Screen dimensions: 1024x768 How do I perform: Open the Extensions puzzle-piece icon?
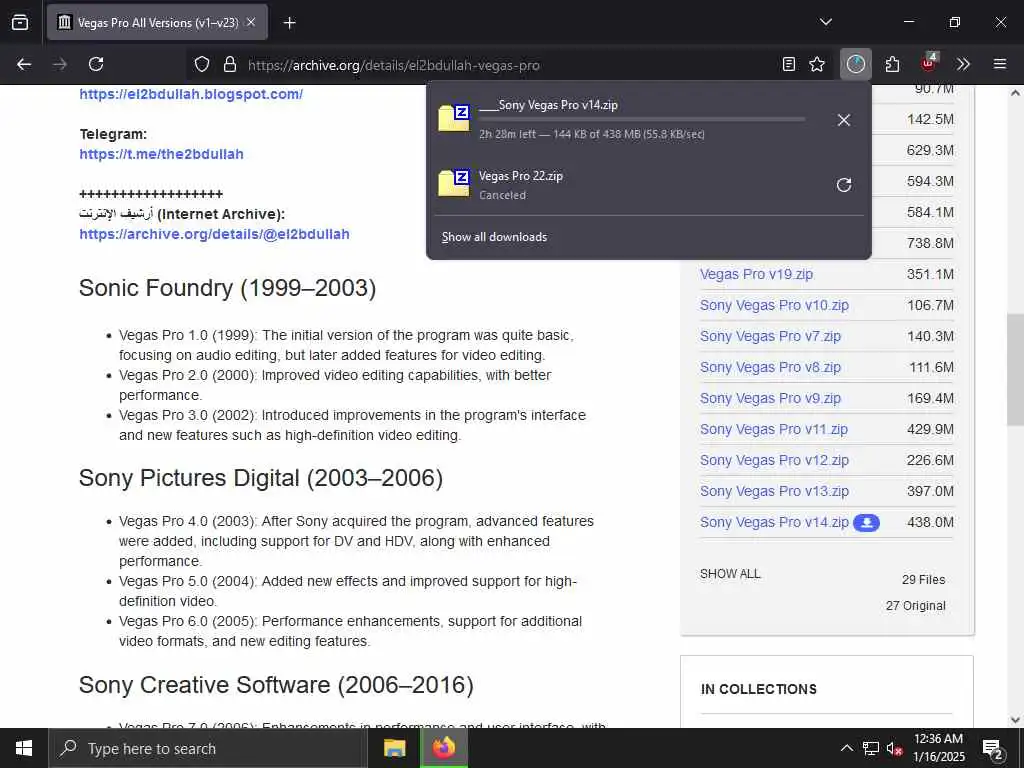click(x=892, y=64)
